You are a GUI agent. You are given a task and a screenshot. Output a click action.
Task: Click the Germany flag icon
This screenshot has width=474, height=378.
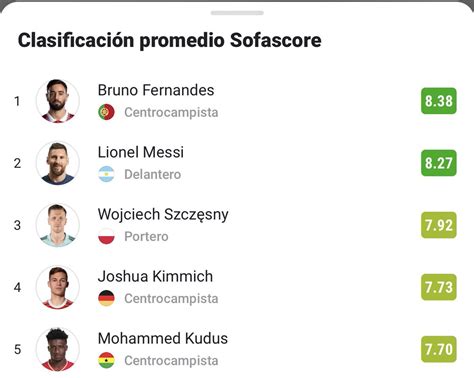coord(106,298)
